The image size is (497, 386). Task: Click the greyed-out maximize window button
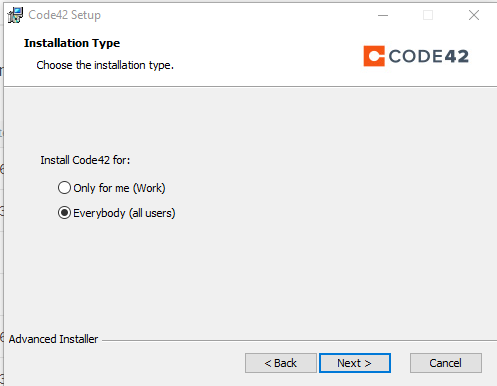[428, 15]
